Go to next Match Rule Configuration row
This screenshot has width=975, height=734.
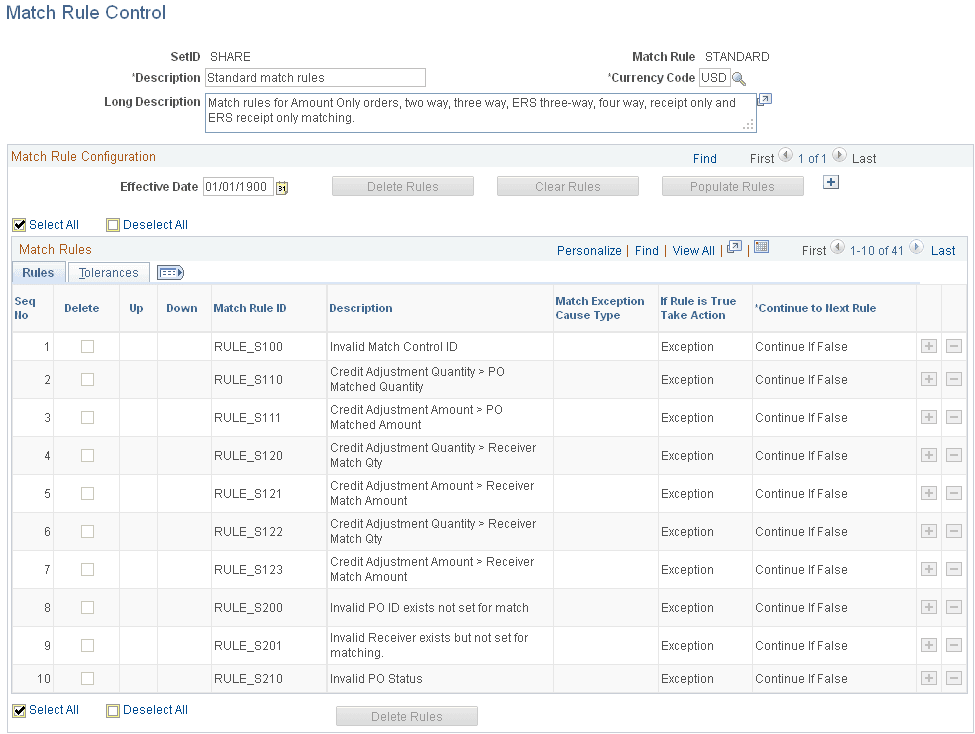coord(839,156)
